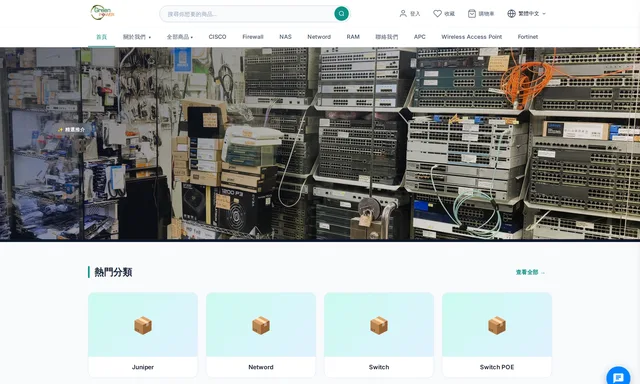640x384 pixels.
Task: Expand the 全部商品 nav dropdown
Action: coord(180,37)
